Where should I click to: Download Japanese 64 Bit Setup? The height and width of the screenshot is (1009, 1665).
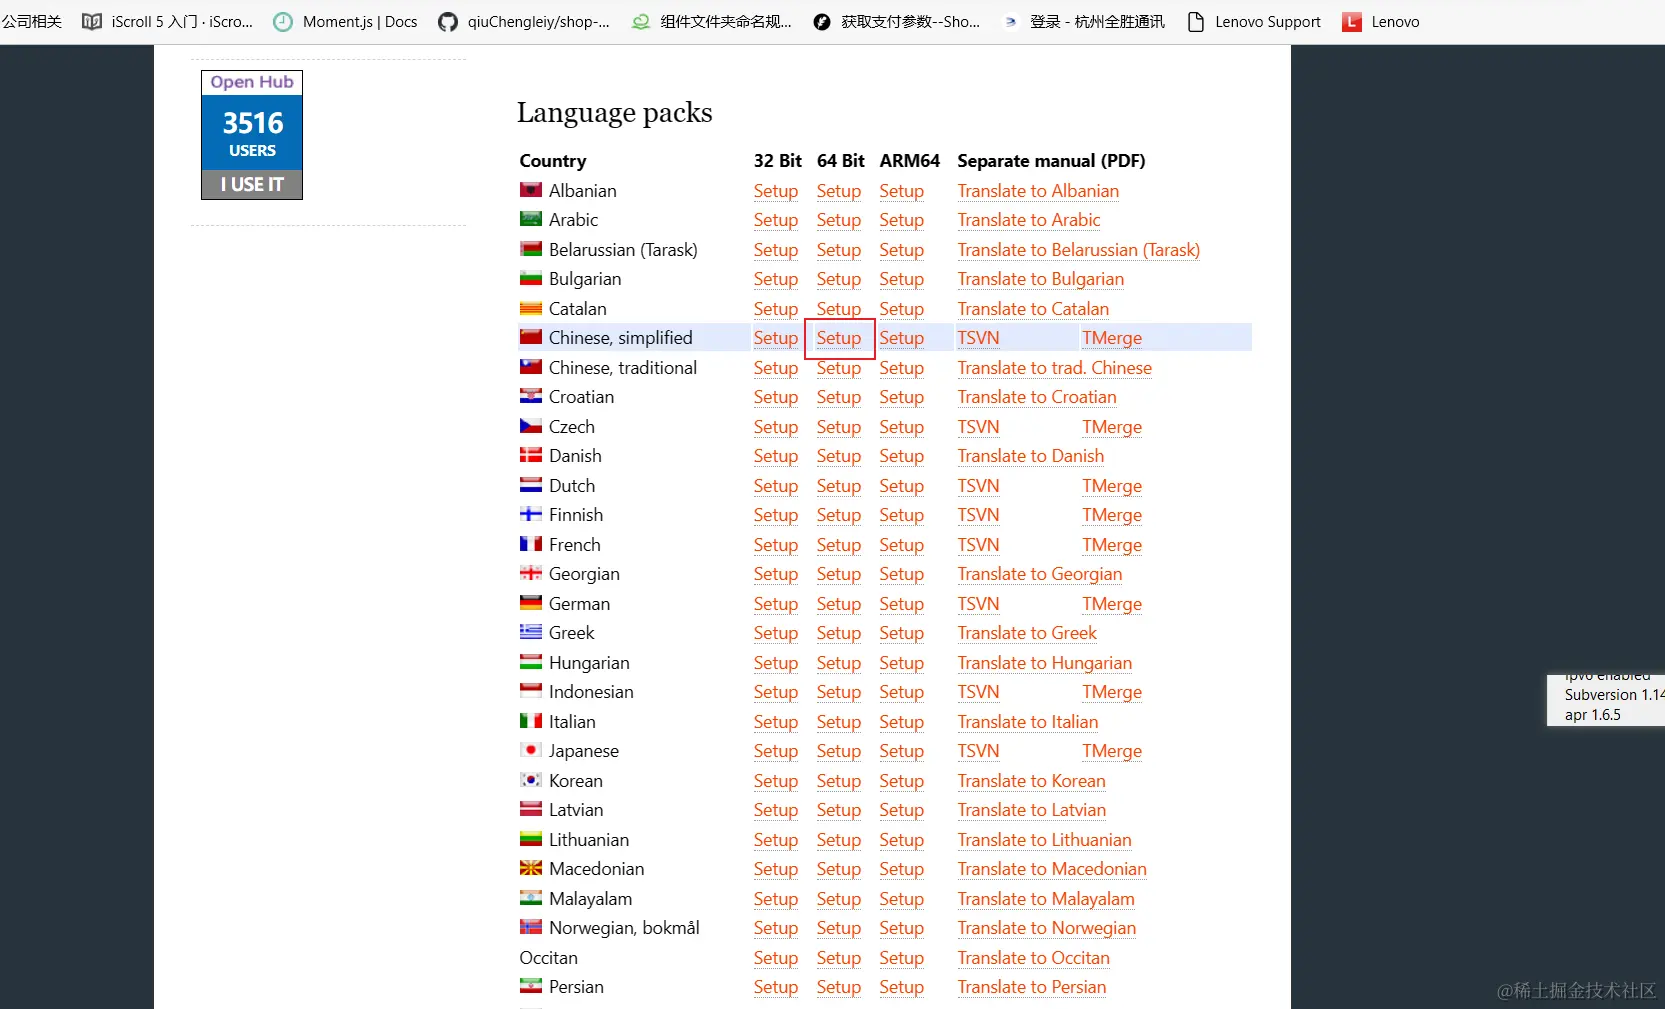point(839,751)
